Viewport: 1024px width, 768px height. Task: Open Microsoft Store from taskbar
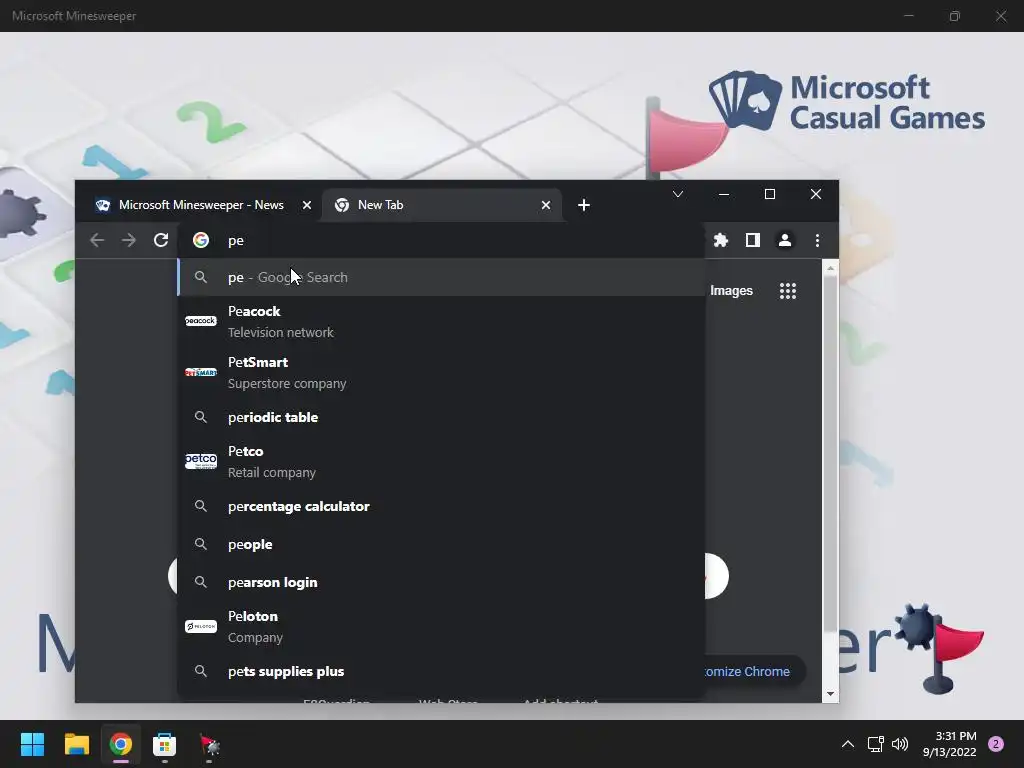(x=165, y=744)
